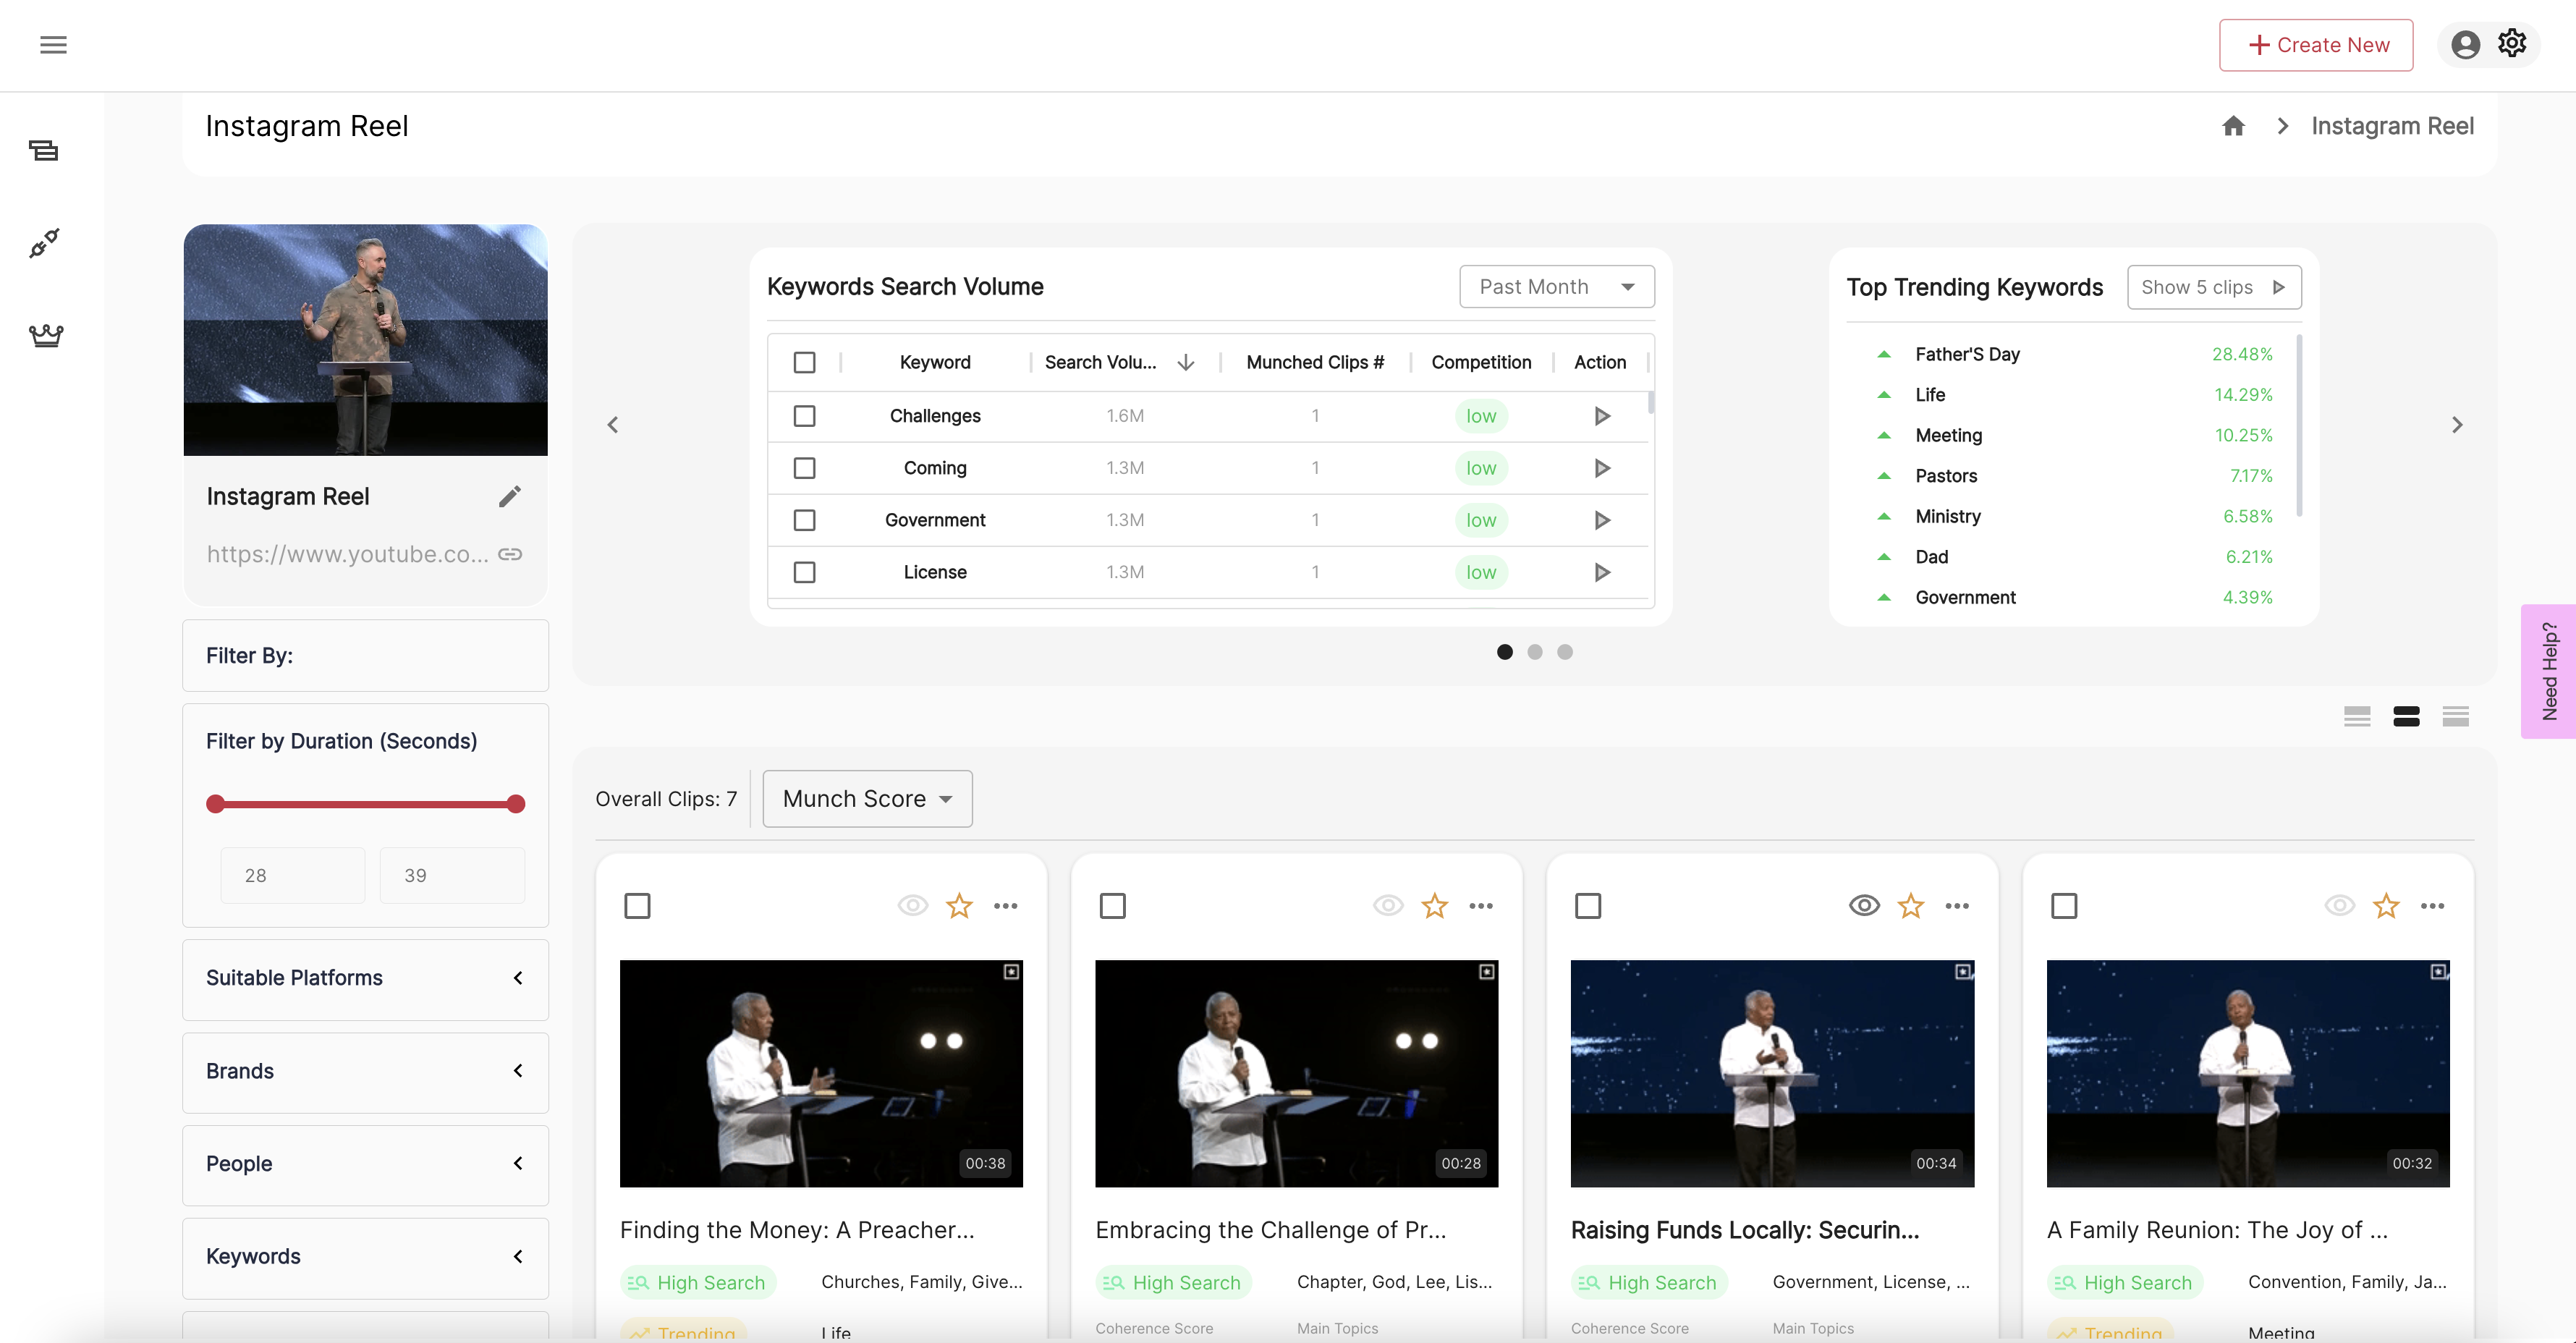Check the Challenges keyword row
Screen dimensions: 2576x1343
[x=804, y=416]
